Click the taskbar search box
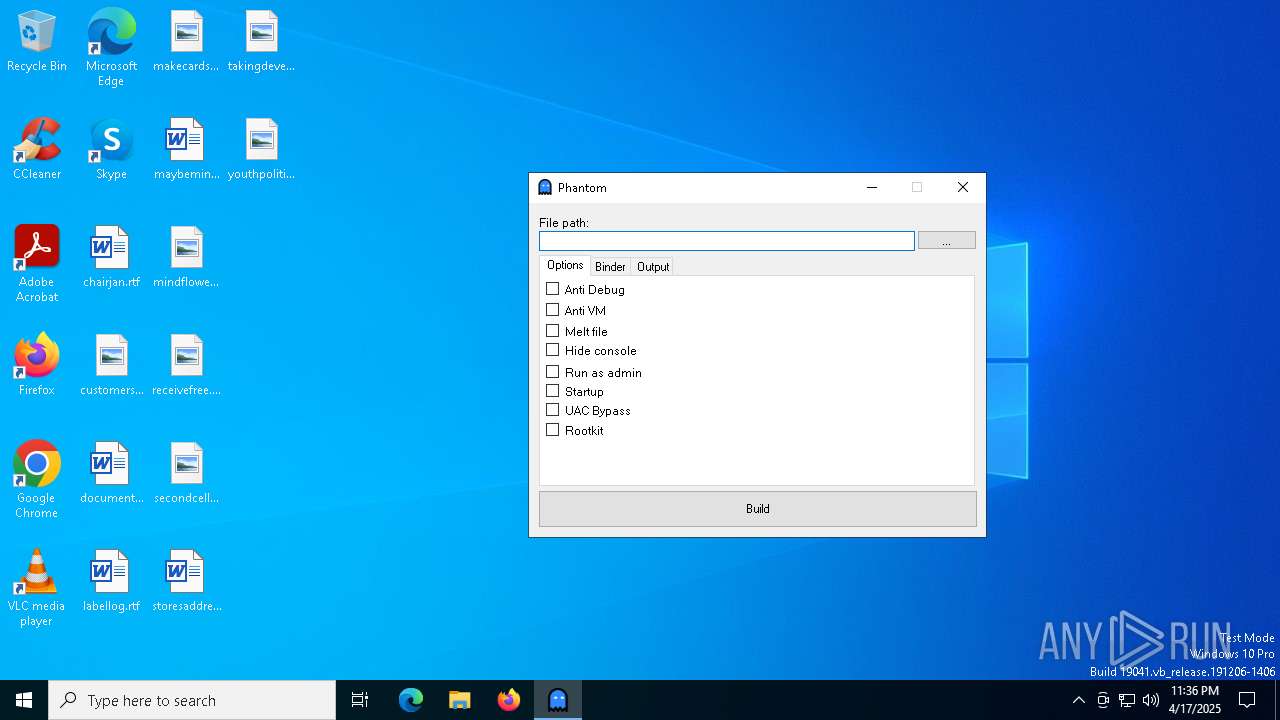This screenshot has height=720, width=1280. (x=192, y=700)
